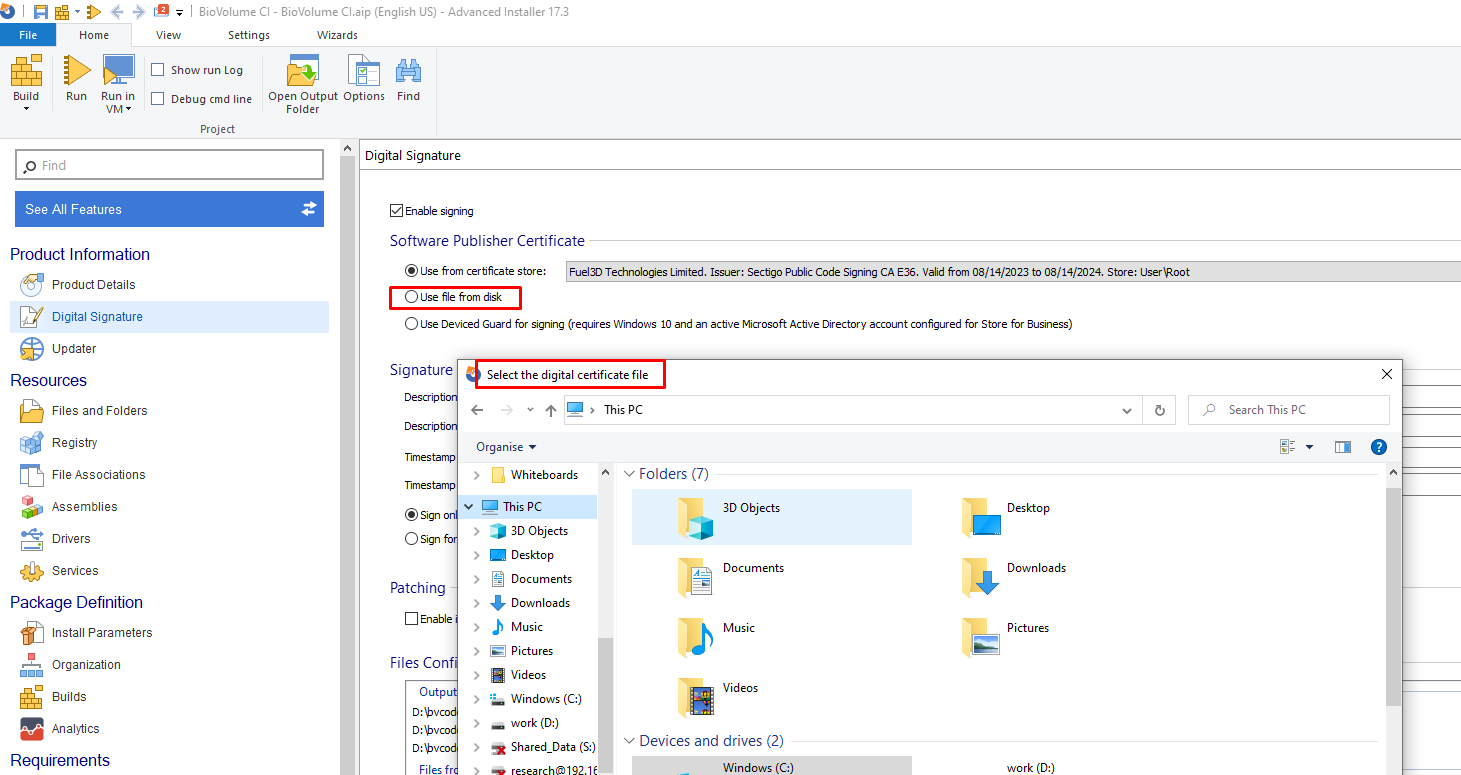Uncheck Enable signing checkbox
1461x775 pixels.
point(397,211)
